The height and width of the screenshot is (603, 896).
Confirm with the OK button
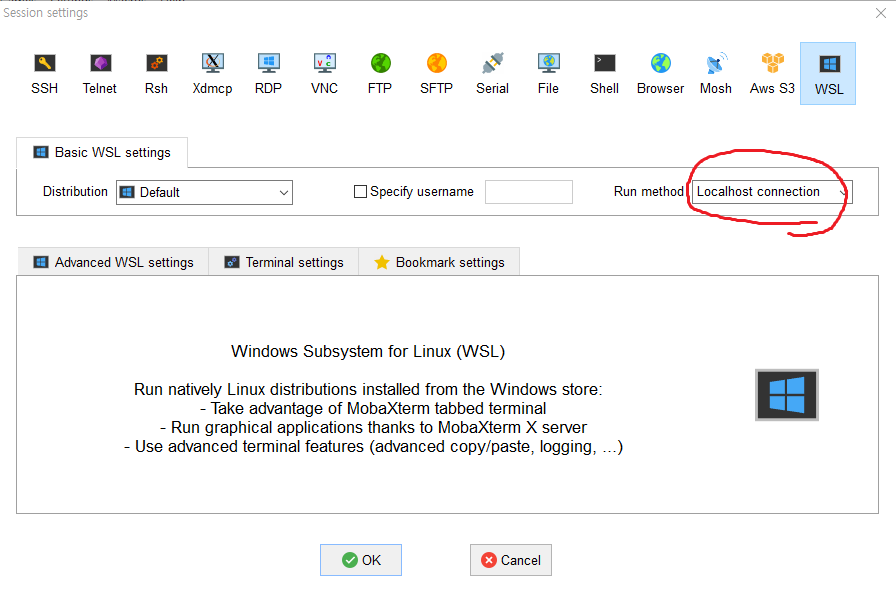[x=361, y=560]
